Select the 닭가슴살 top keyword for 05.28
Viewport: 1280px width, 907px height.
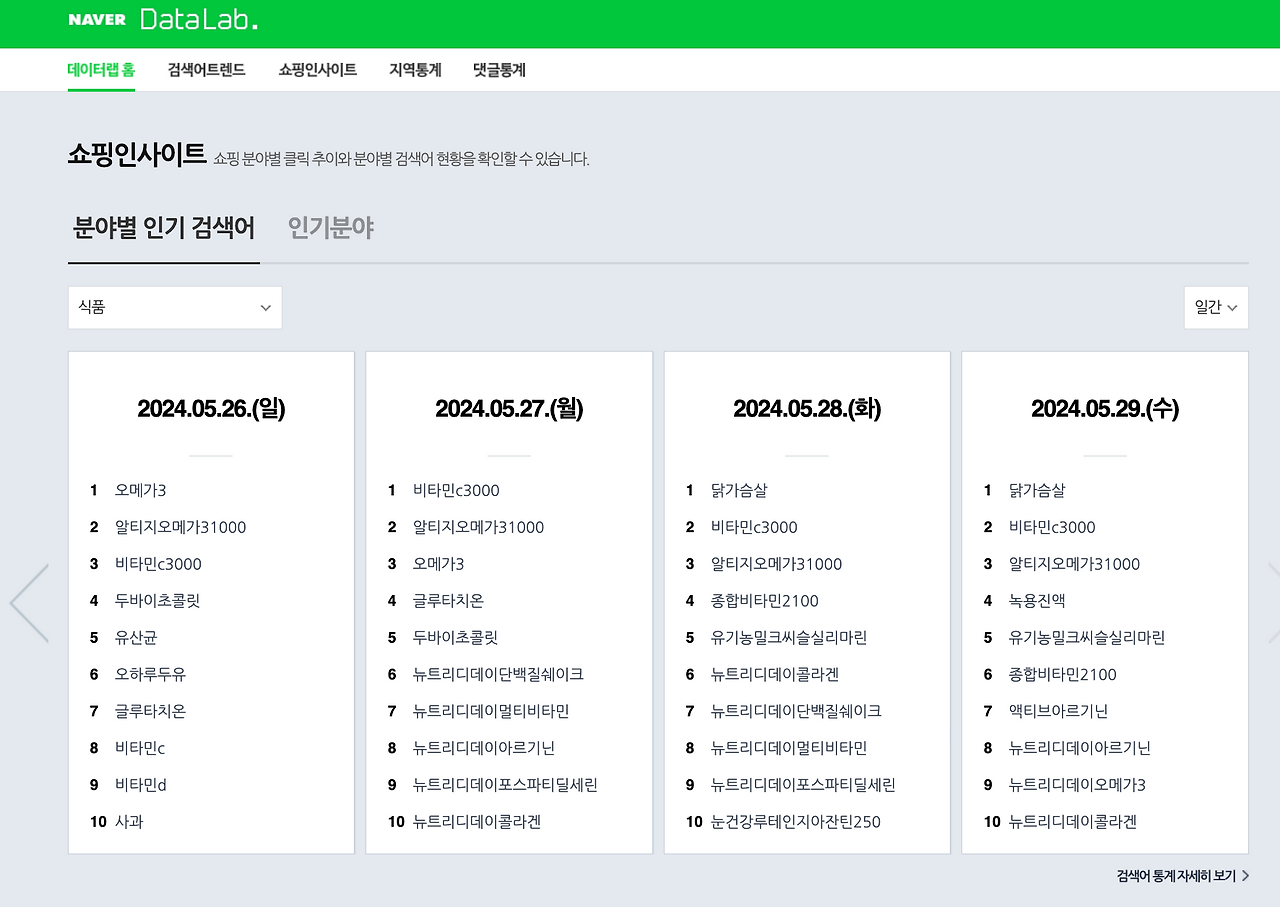739,490
